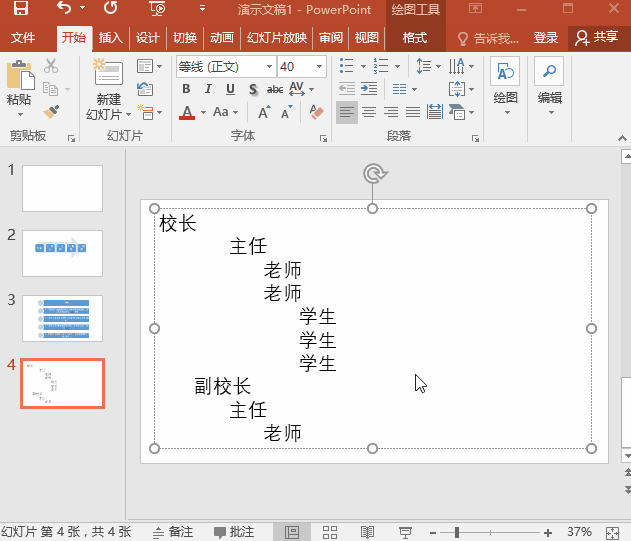Switch to the Insert (插入) tab

tap(110, 38)
